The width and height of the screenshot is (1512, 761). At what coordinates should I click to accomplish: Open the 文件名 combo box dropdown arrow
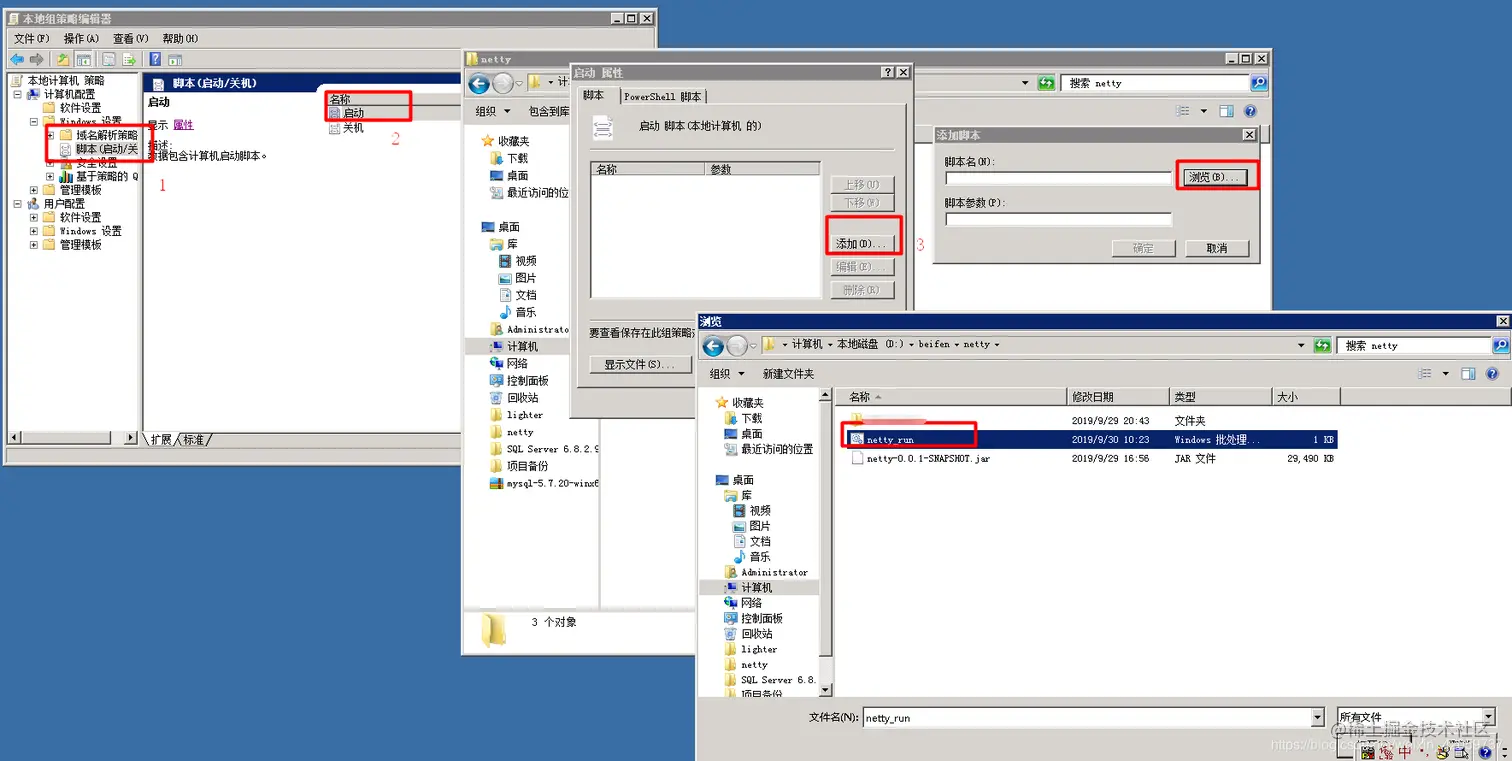coord(1317,717)
